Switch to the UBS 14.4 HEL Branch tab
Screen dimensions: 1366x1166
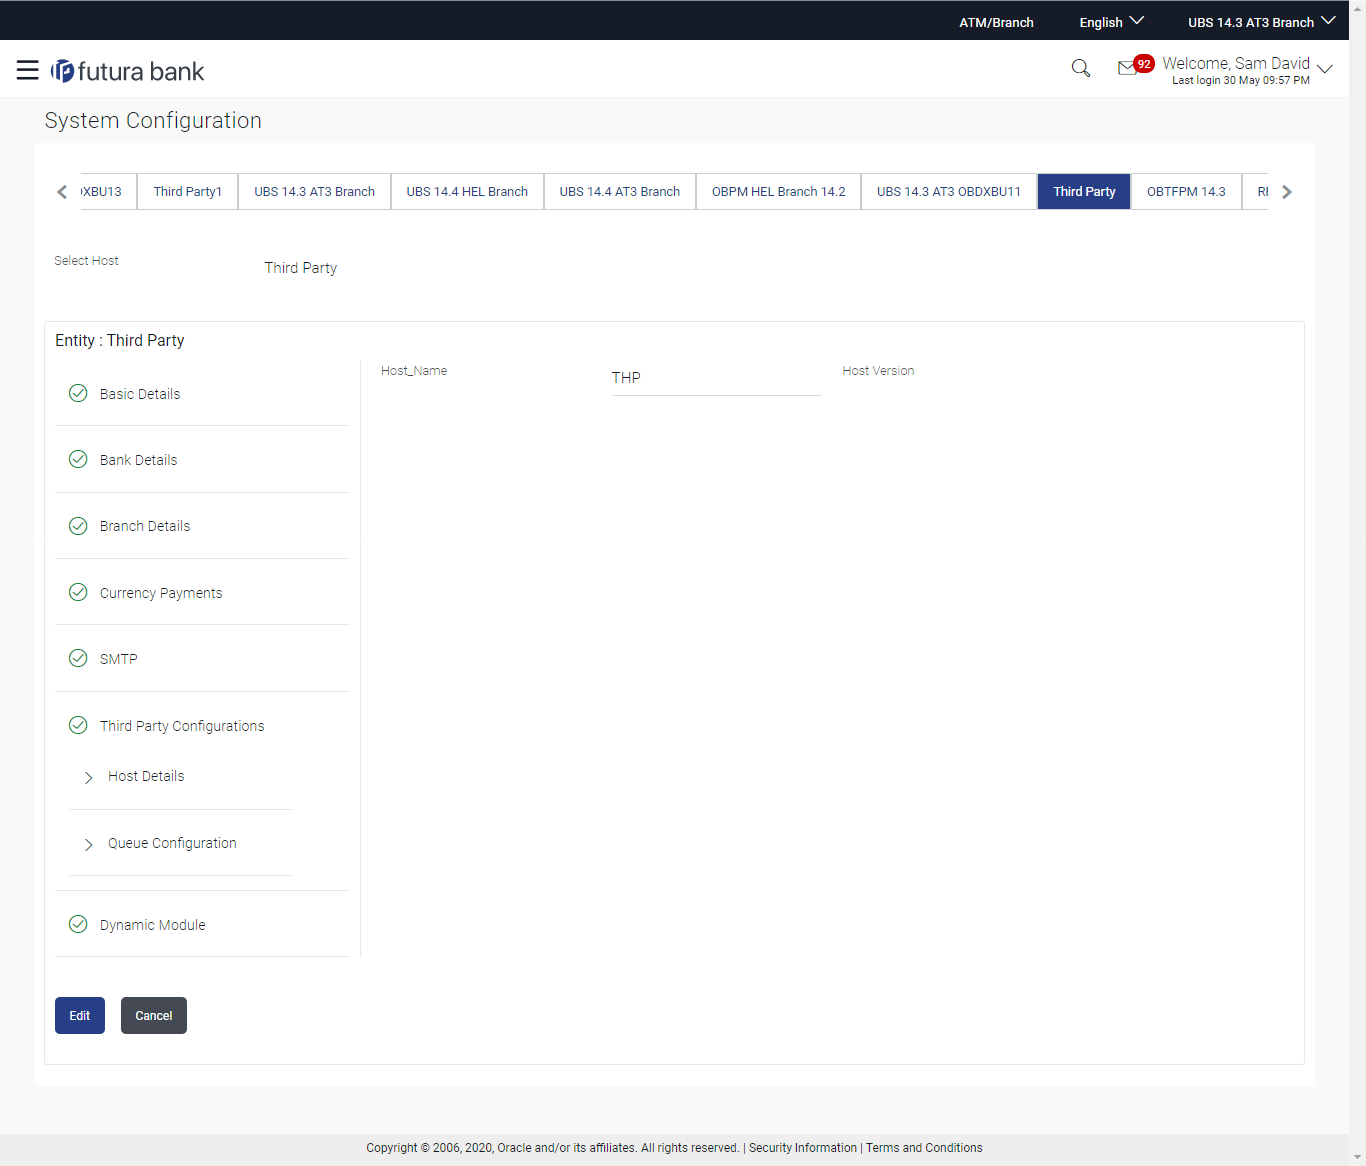coord(467,191)
